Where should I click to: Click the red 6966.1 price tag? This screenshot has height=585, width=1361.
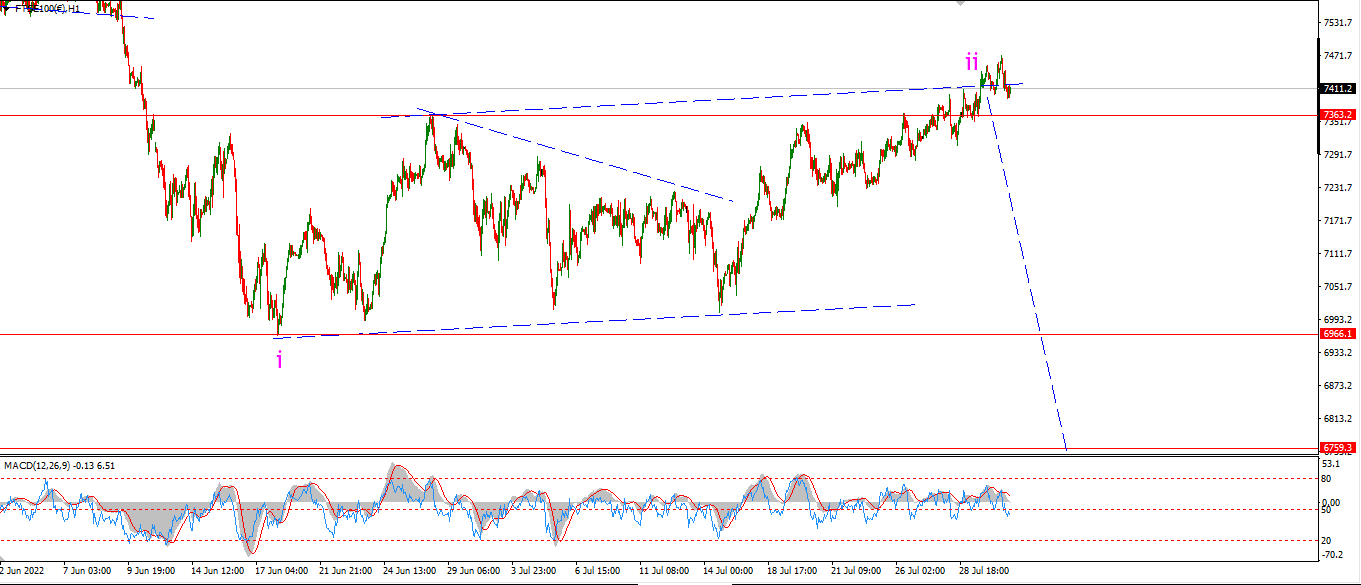point(1338,334)
